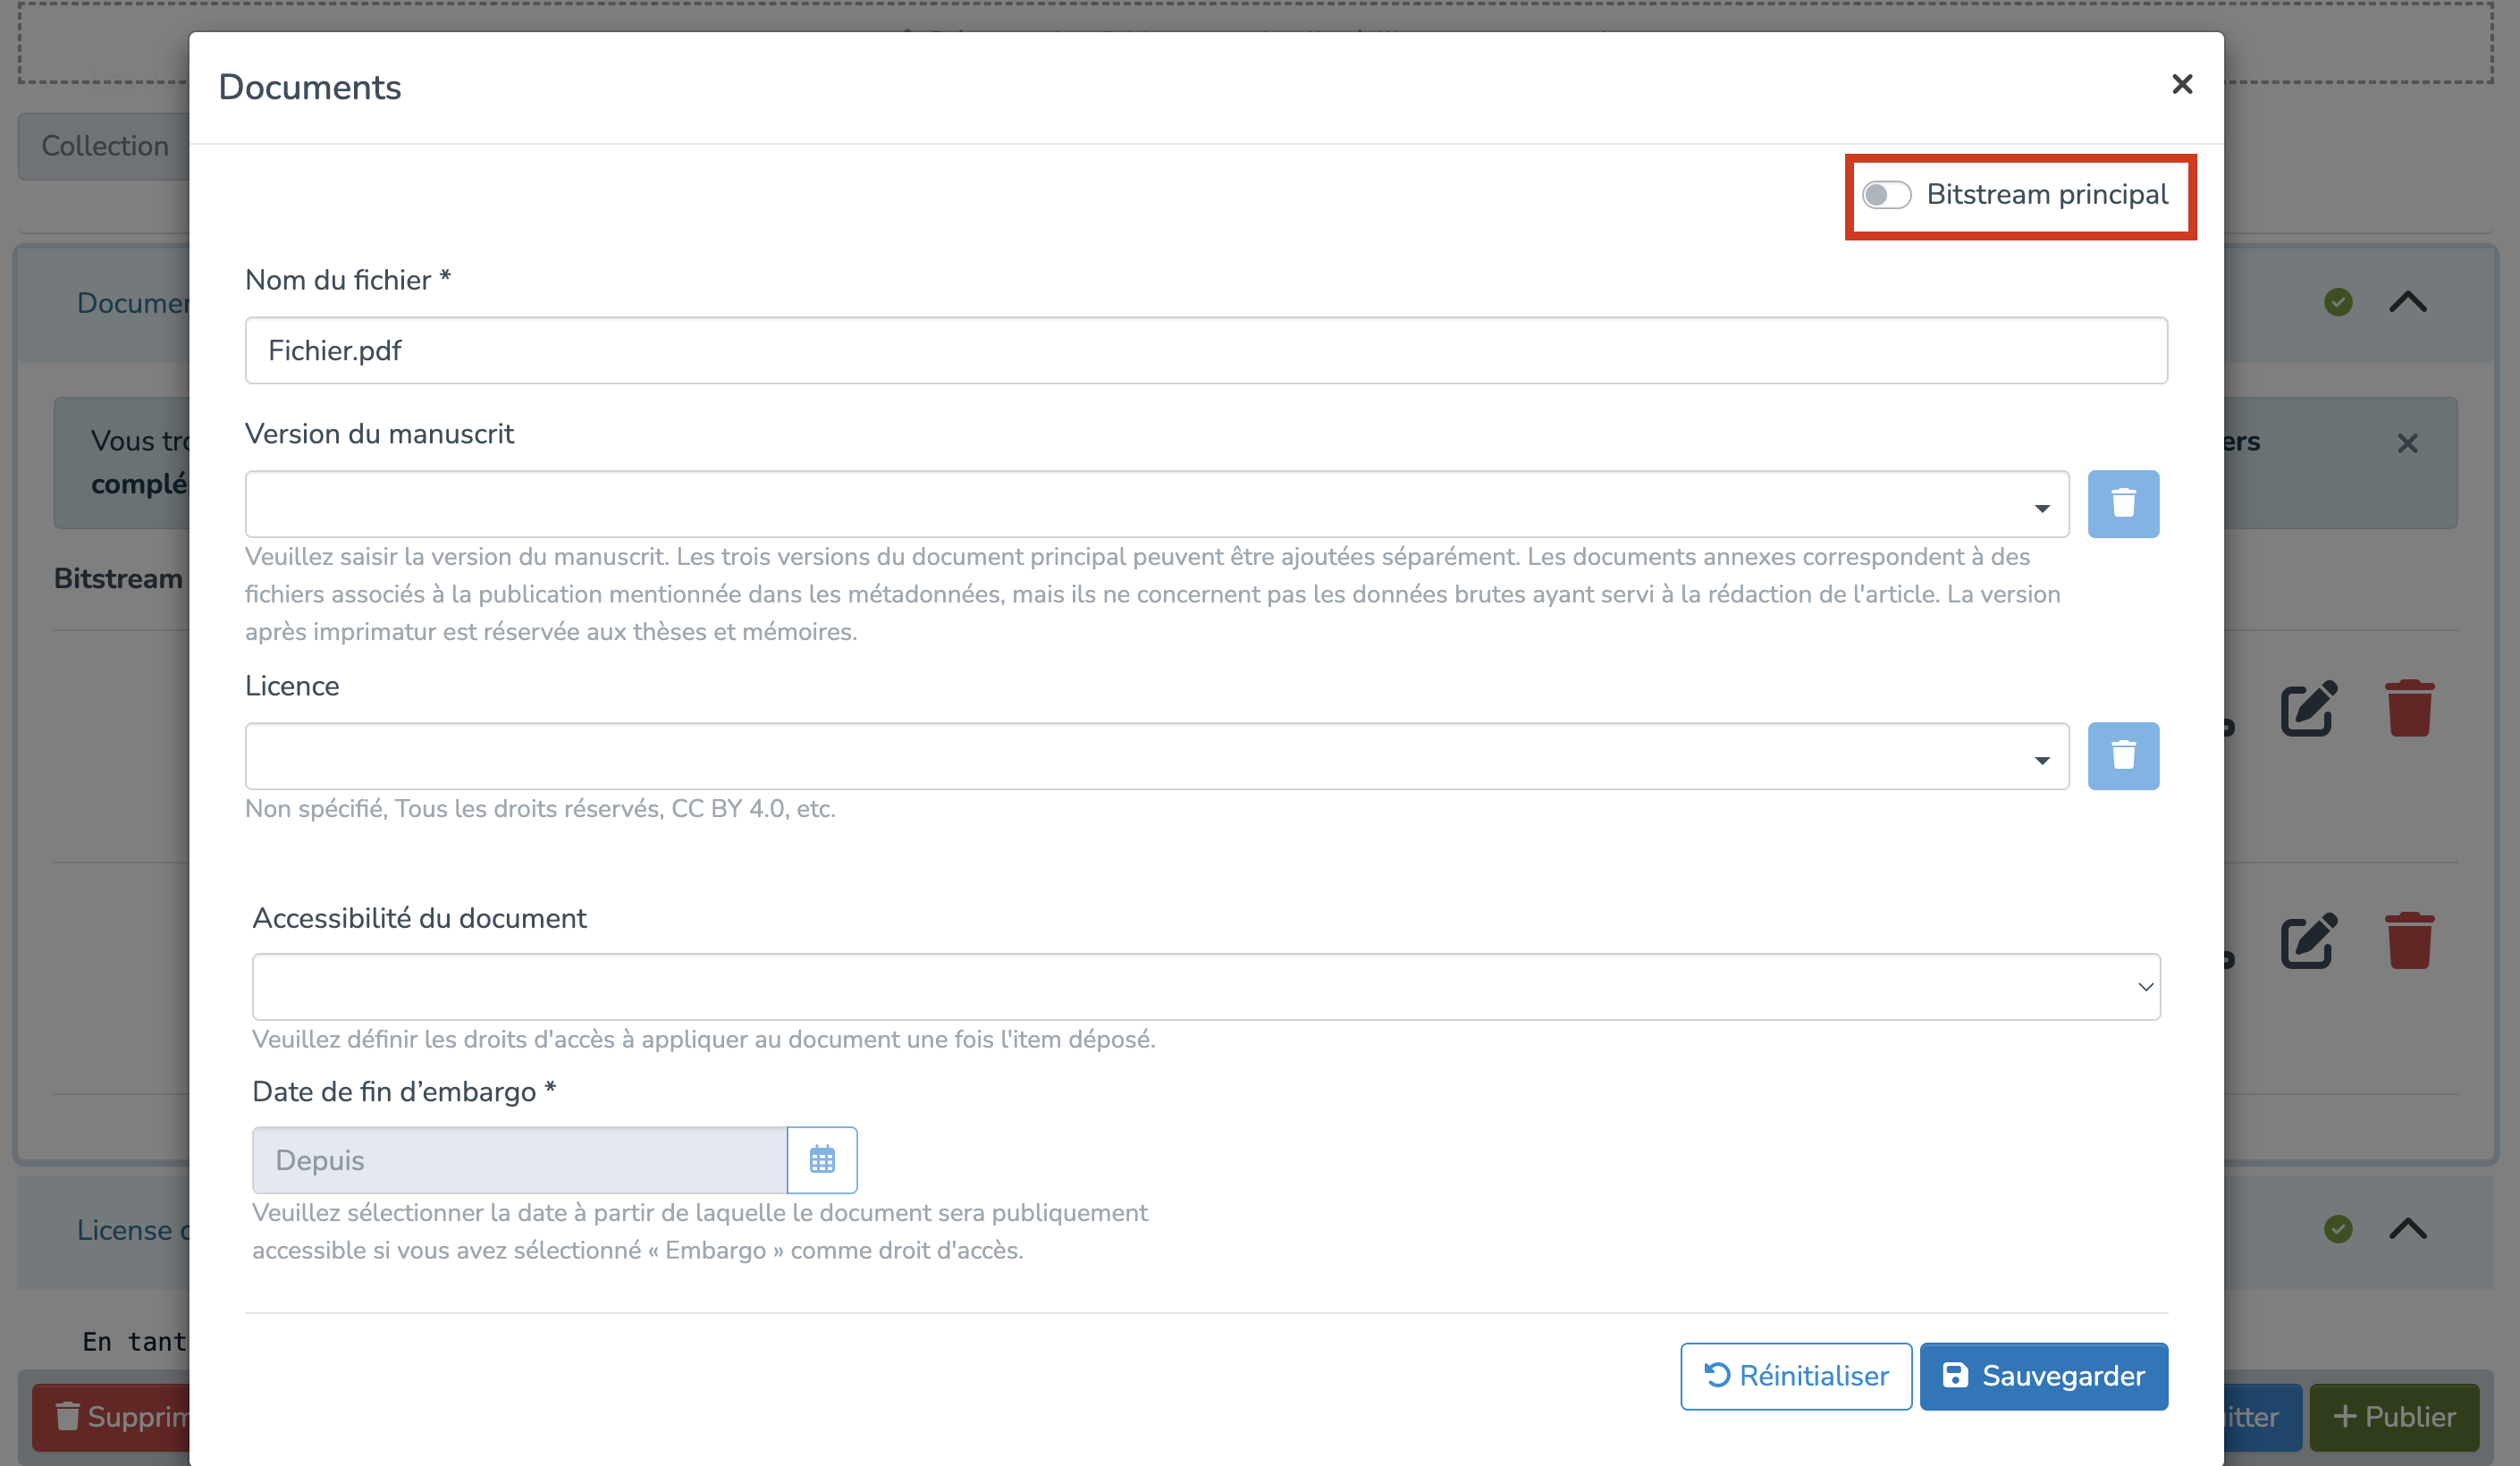Click the Réinitialiser button
Screen dimensions: 2520x1466
click(x=1795, y=1376)
